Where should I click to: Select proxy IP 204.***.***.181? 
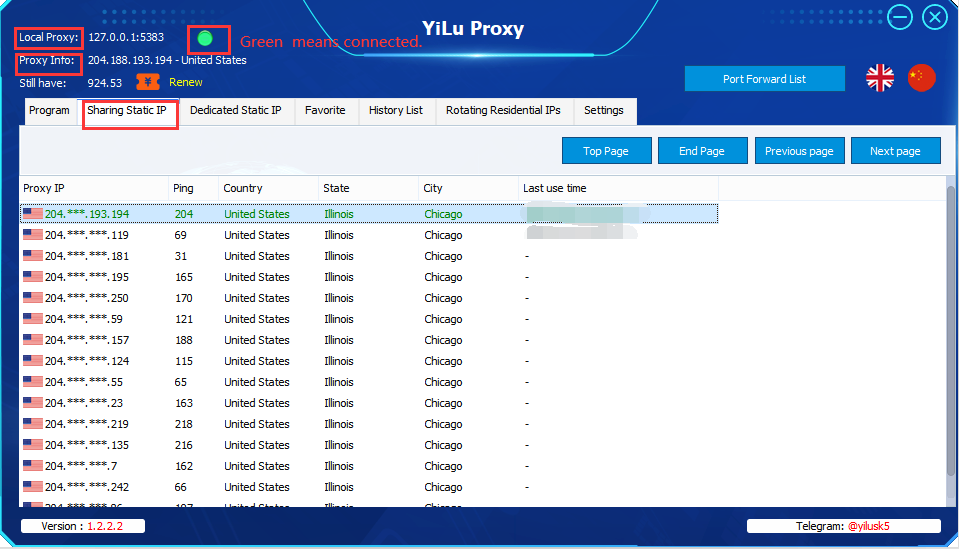[87, 256]
